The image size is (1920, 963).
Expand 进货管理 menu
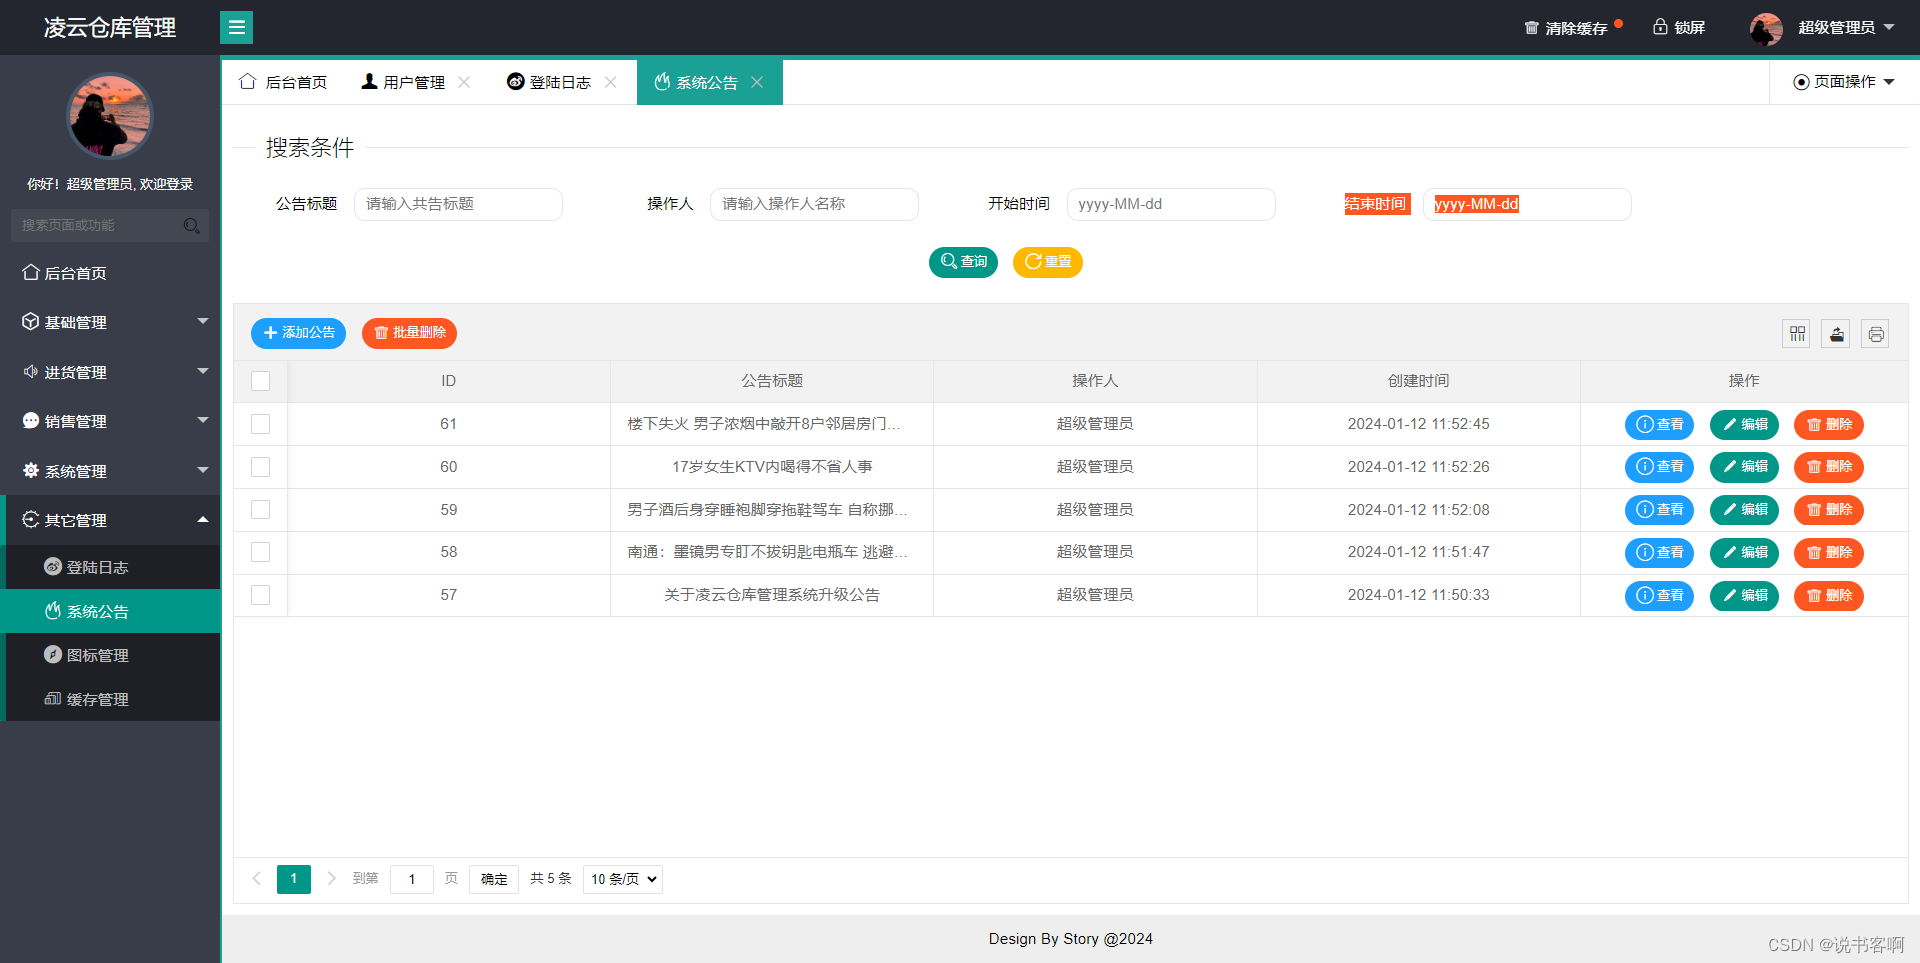tap(110, 372)
